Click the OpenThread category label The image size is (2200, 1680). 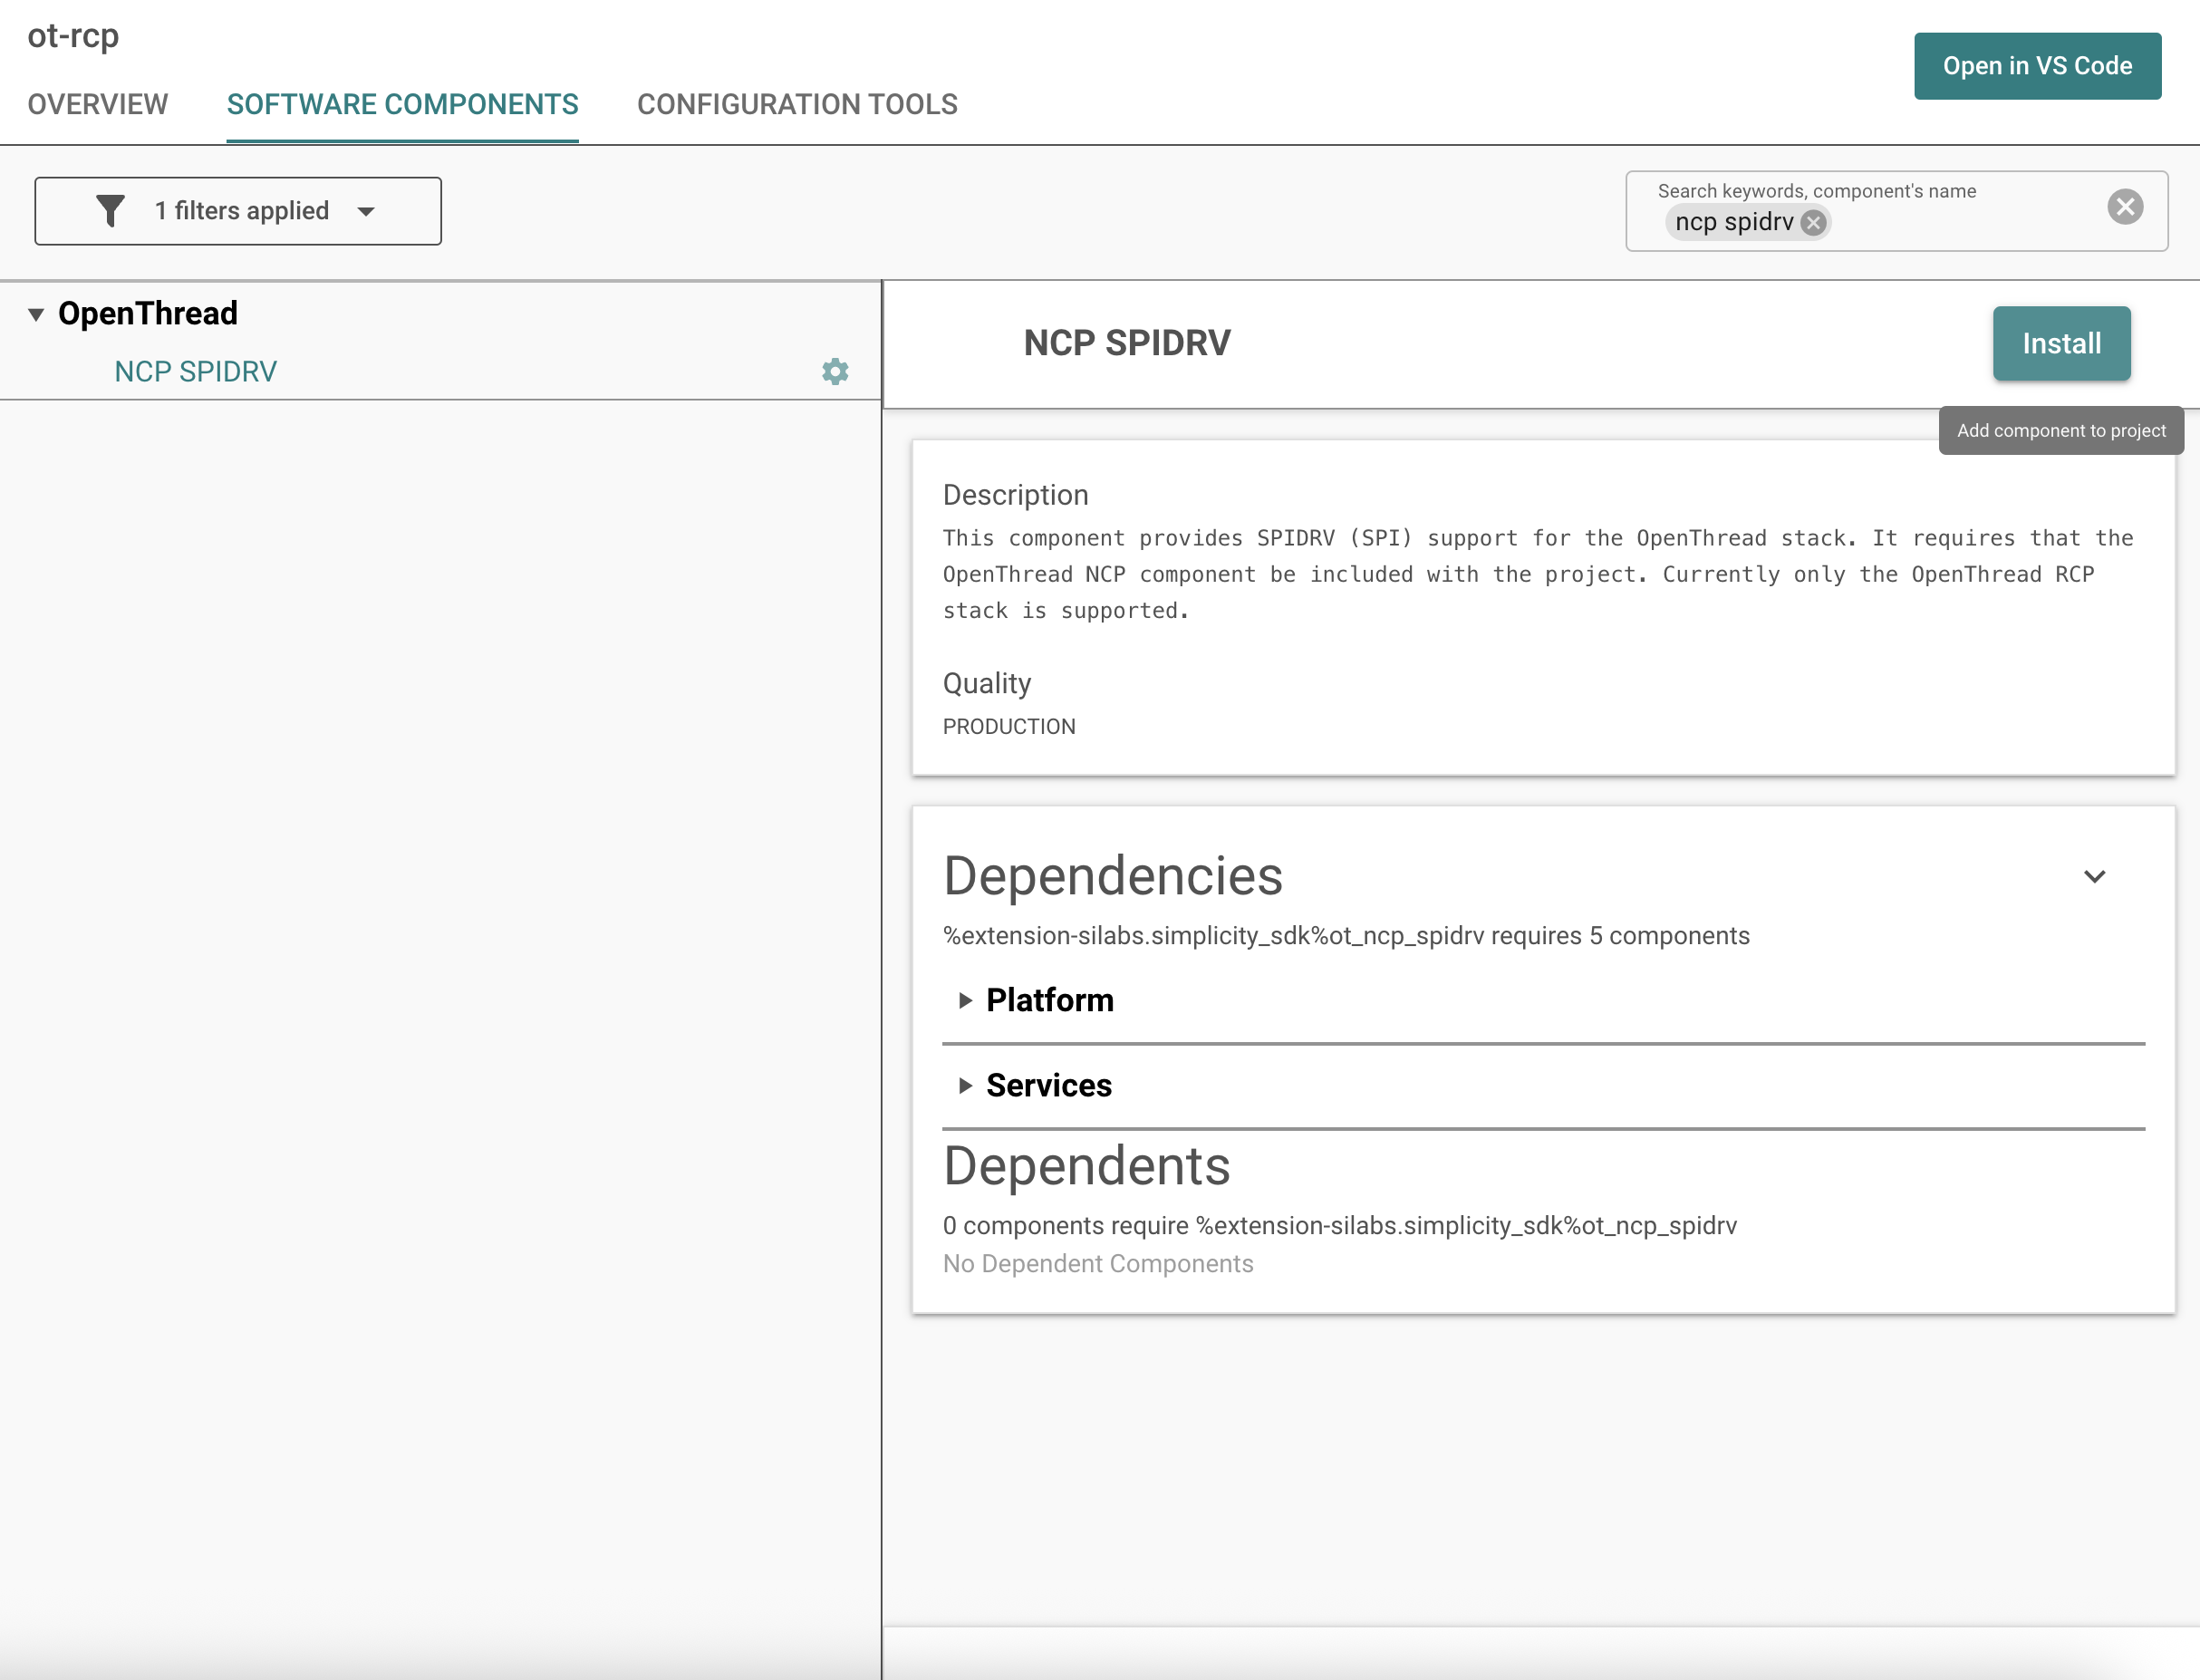click(x=148, y=314)
